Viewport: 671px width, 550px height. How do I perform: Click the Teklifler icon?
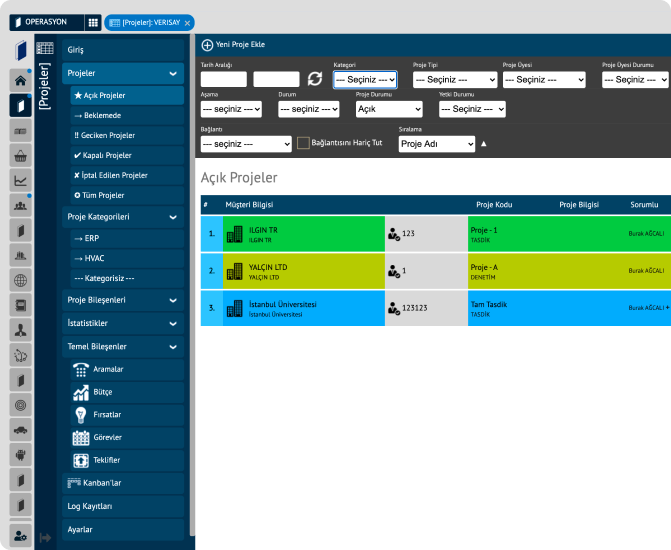pos(81,461)
